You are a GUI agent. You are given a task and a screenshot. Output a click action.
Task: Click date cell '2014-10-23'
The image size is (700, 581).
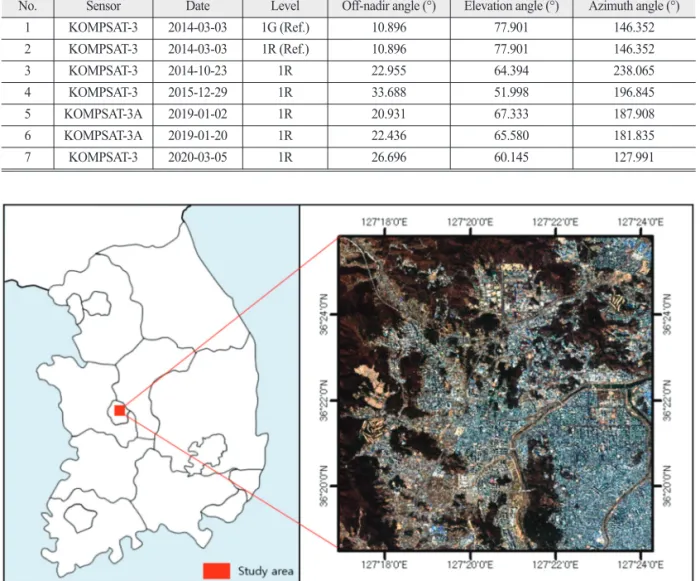(x=198, y=71)
